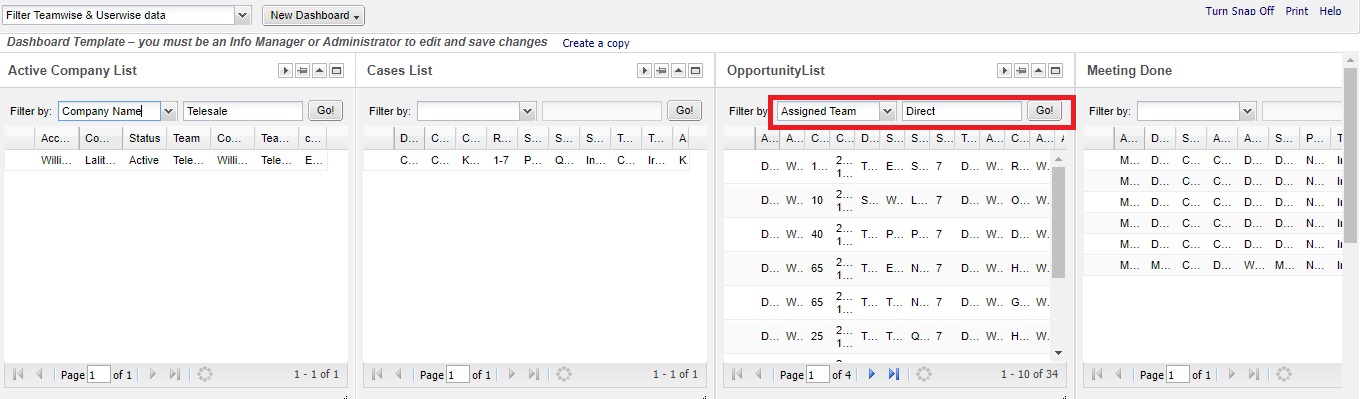Click the pin icon in Active Company List header
Image resolution: width=1360 pixels, height=399 pixels.
301,71
